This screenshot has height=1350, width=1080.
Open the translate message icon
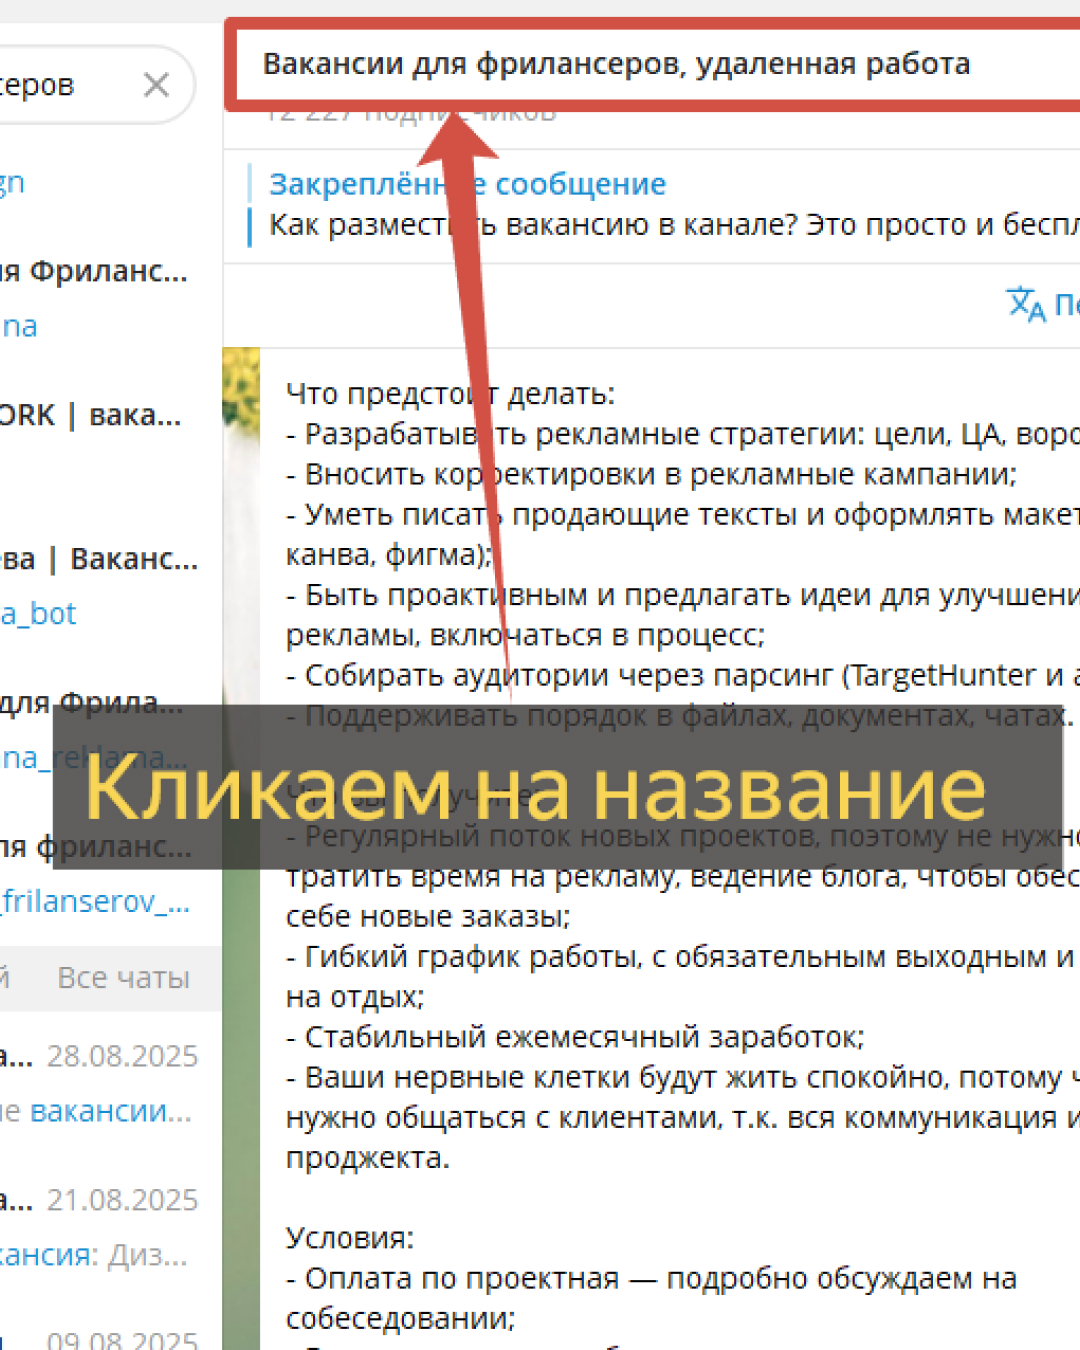(1026, 303)
